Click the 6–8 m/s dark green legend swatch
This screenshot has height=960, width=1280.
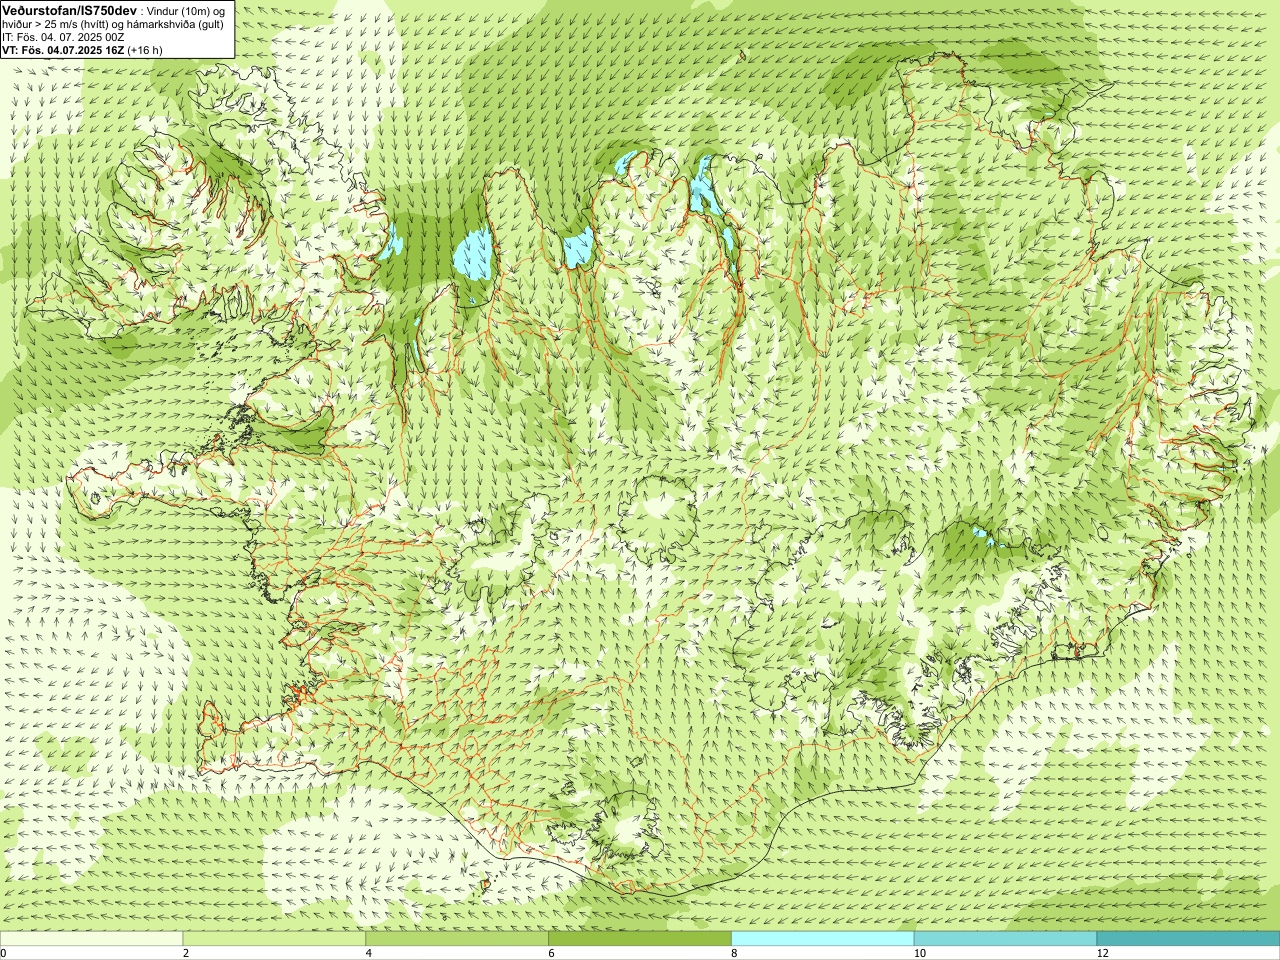[x=640, y=939]
